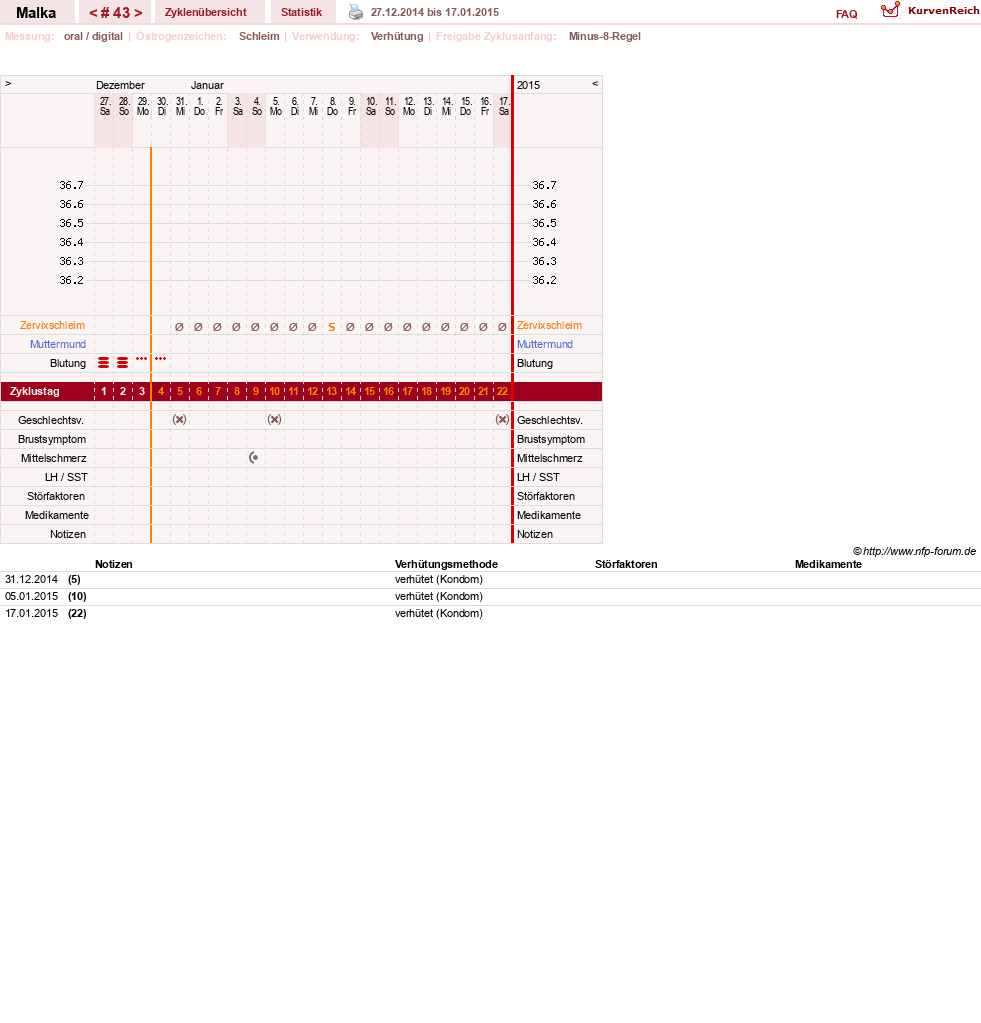
Task: Click the right Brustsymptom row label
Action: click(551, 439)
